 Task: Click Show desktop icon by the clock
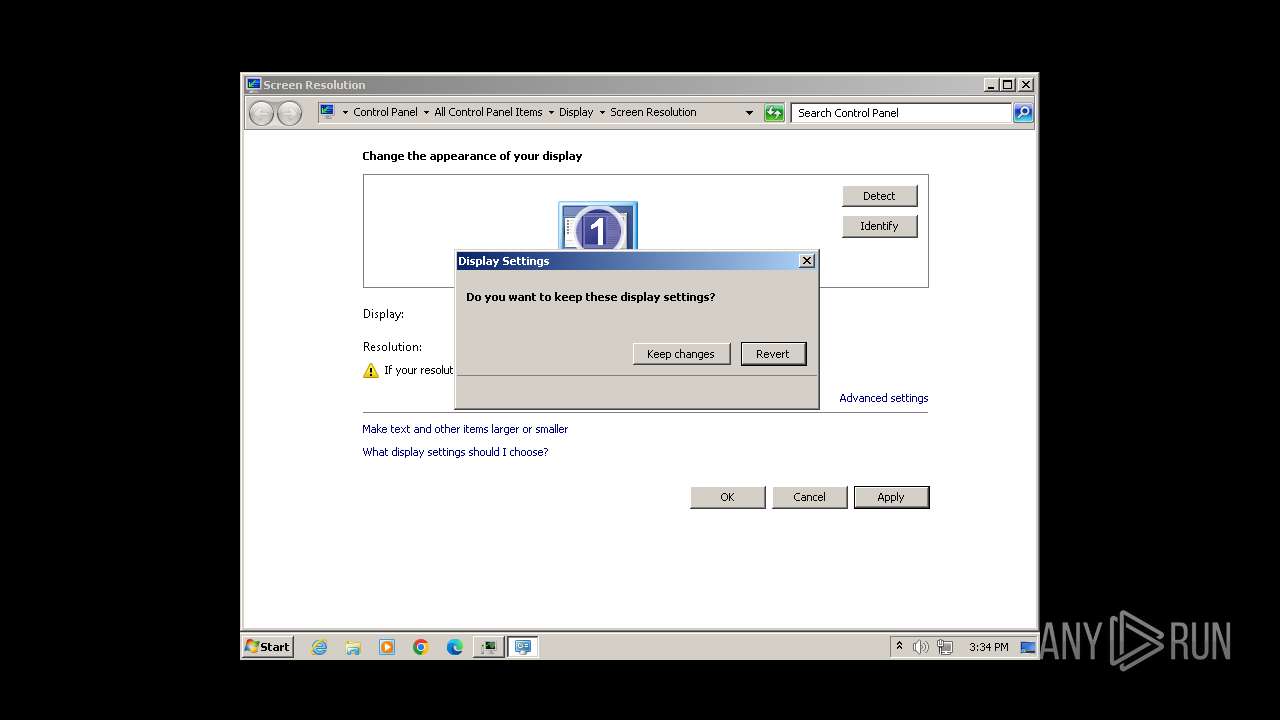(x=1027, y=647)
